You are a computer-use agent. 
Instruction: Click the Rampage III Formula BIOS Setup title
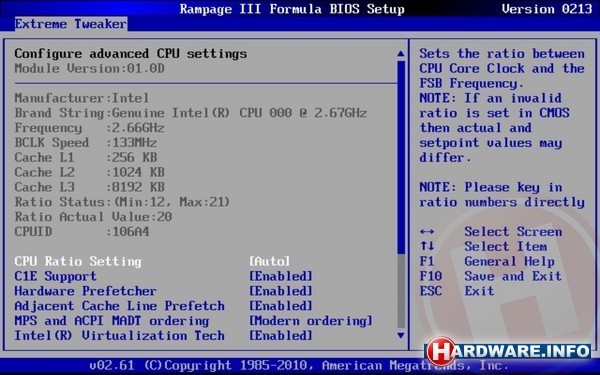click(292, 9)
